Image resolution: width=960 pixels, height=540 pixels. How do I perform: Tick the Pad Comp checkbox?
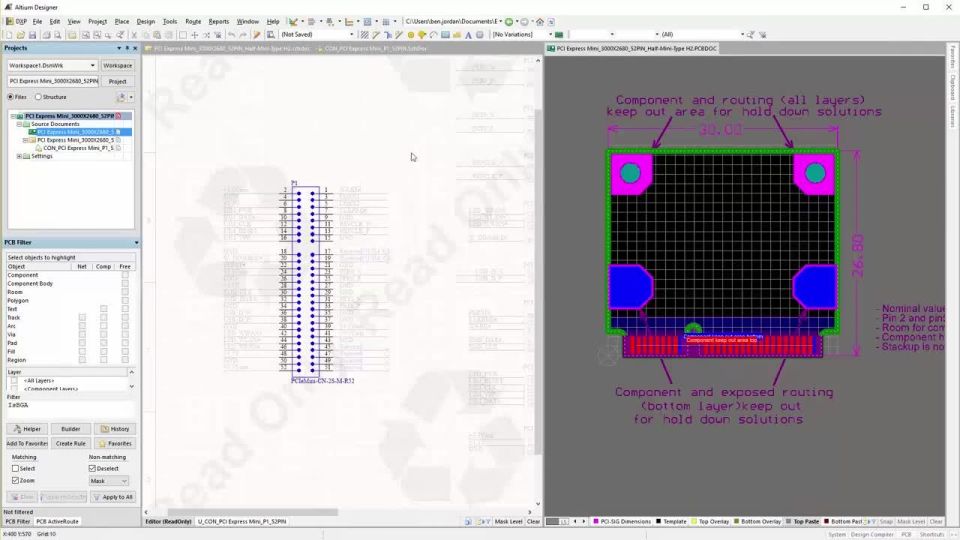pyautogui.click(x=103, y=343)
